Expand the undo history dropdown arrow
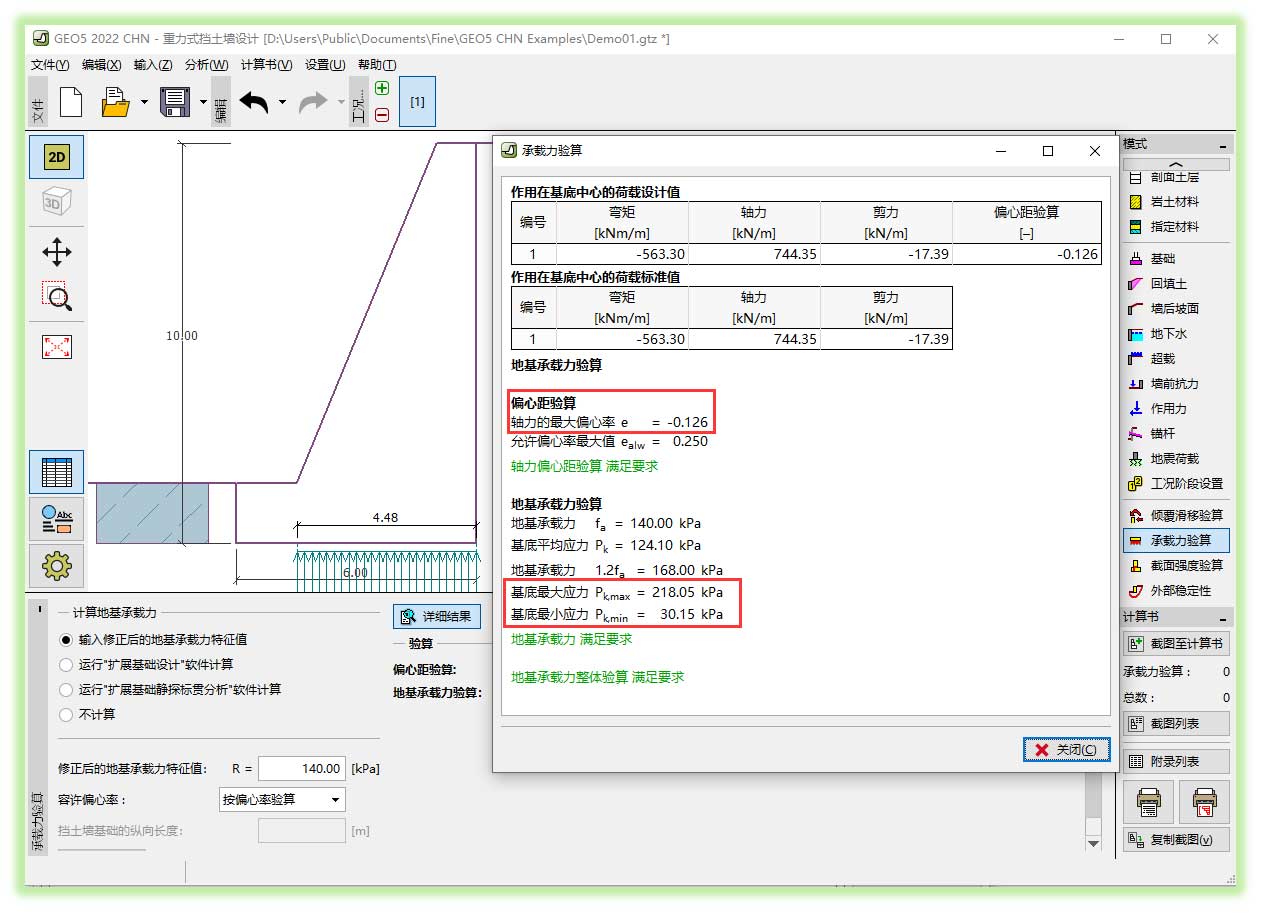This screenshot has height=914, width=1263. [x=282, y=102]
